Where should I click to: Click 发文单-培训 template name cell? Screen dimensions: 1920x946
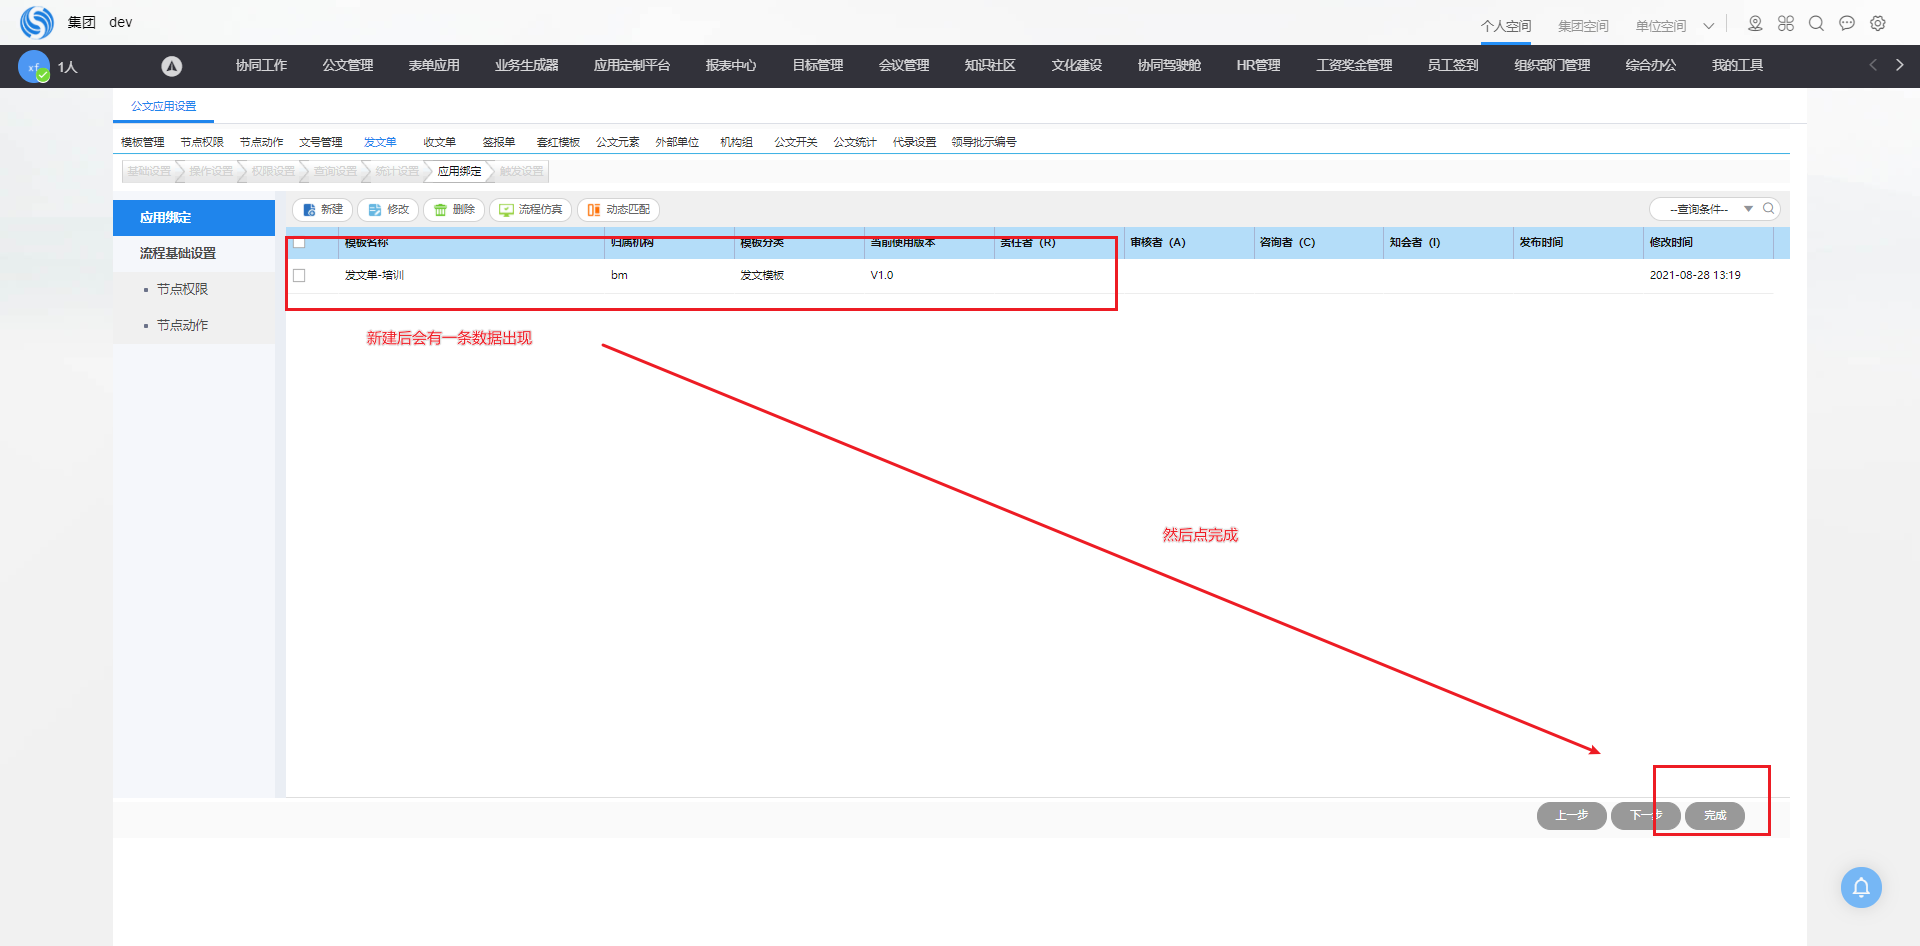tap(374, 276)
